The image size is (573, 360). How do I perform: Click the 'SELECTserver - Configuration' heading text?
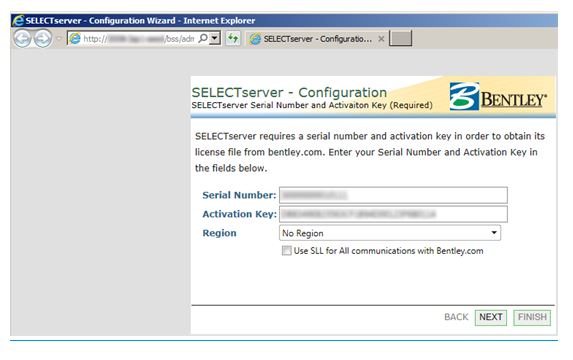[x=289, y=92]
